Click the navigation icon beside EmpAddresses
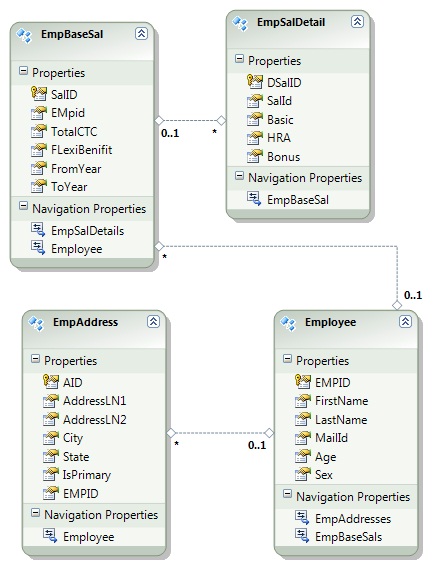This screenshot has height=564, width=434. [302, 517]
